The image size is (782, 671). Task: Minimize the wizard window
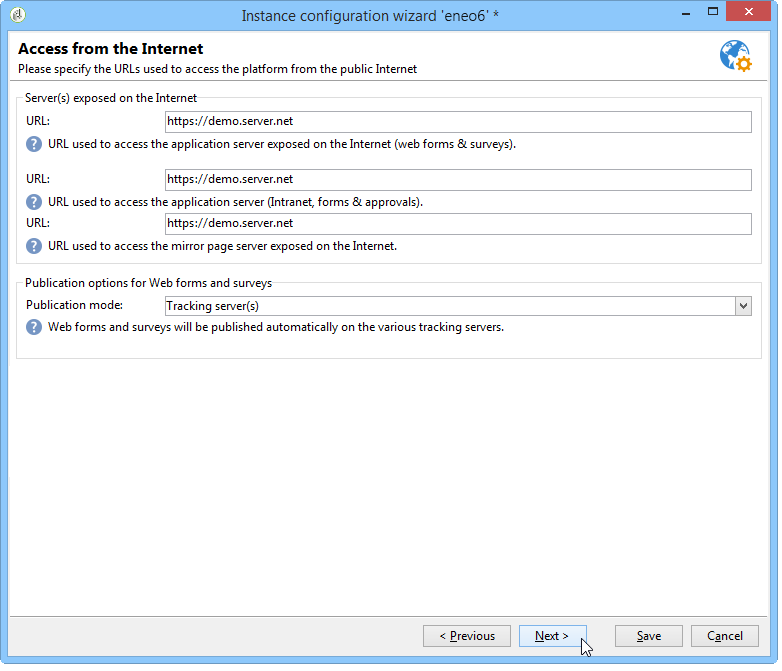(x=686, y=12)
